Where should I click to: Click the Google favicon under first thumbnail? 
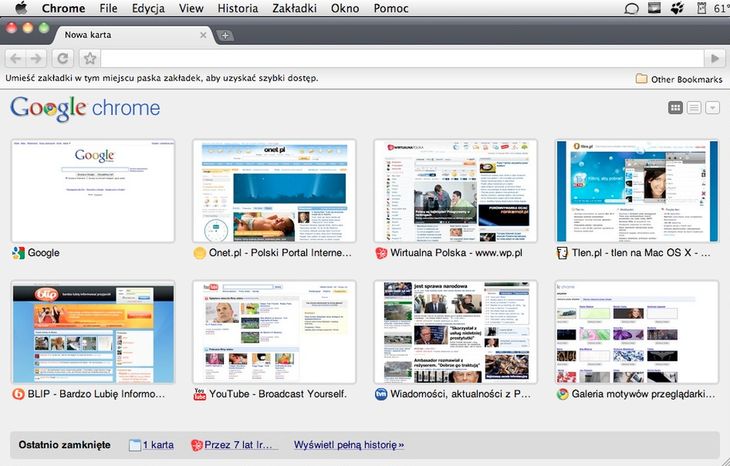pyautogui.click(x=18, y=253)
